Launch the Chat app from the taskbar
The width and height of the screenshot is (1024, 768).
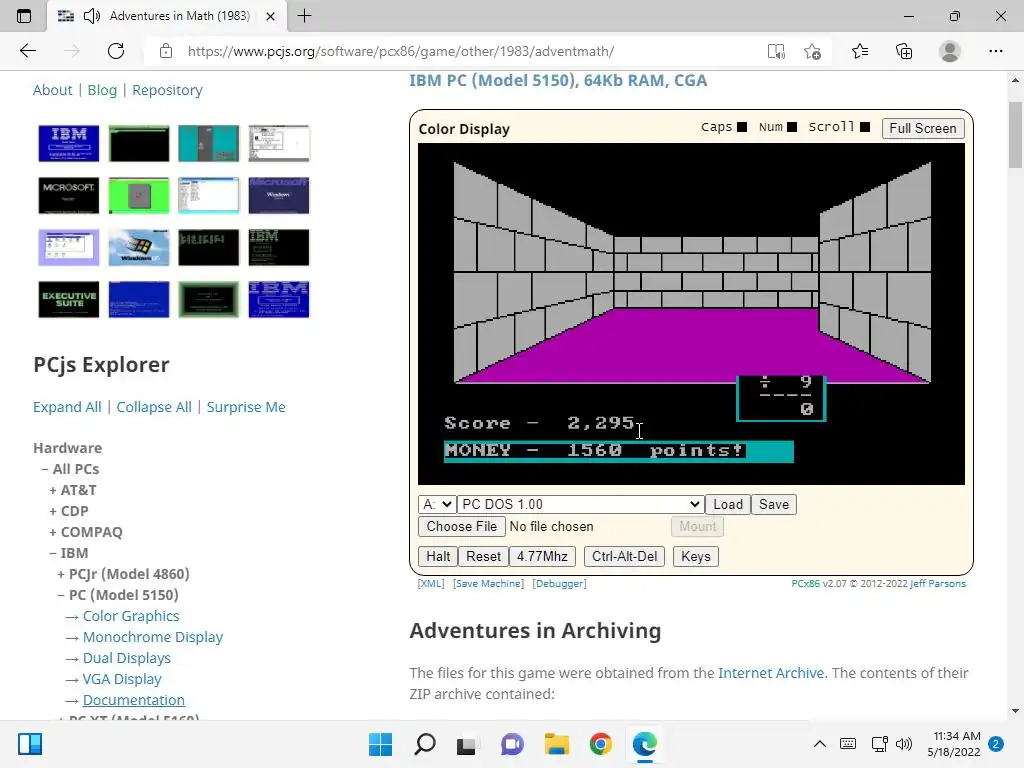click(x=513, y=744)
